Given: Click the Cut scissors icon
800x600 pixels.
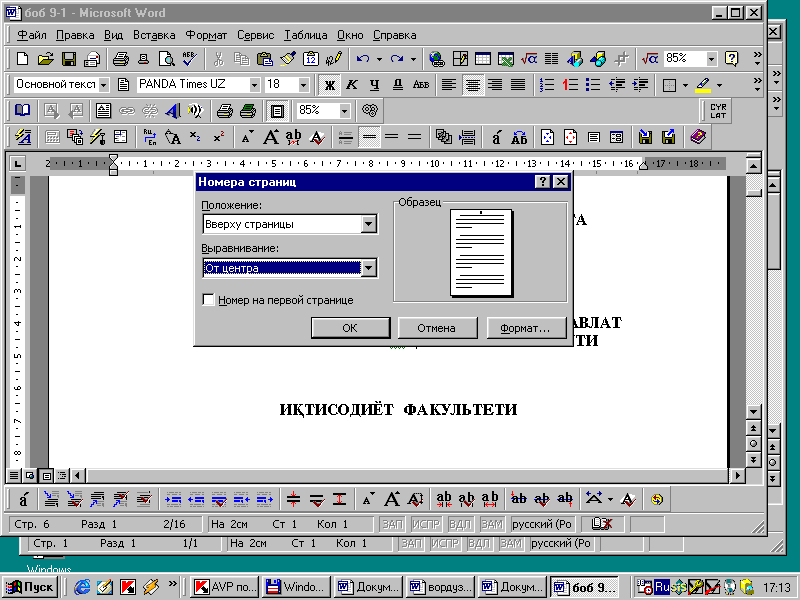Looking at the screenshot, I should tap(218, 59).
